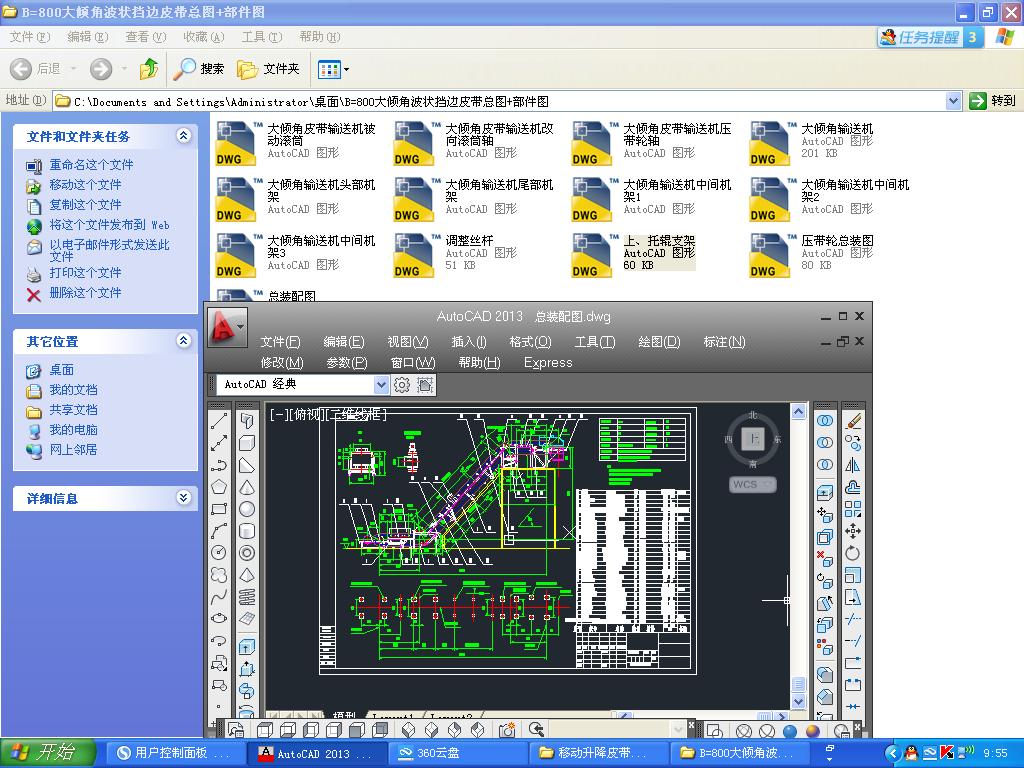Open the AutoCAD application menu button
Screen dimensions: 1024x768
tap(226, 327)
